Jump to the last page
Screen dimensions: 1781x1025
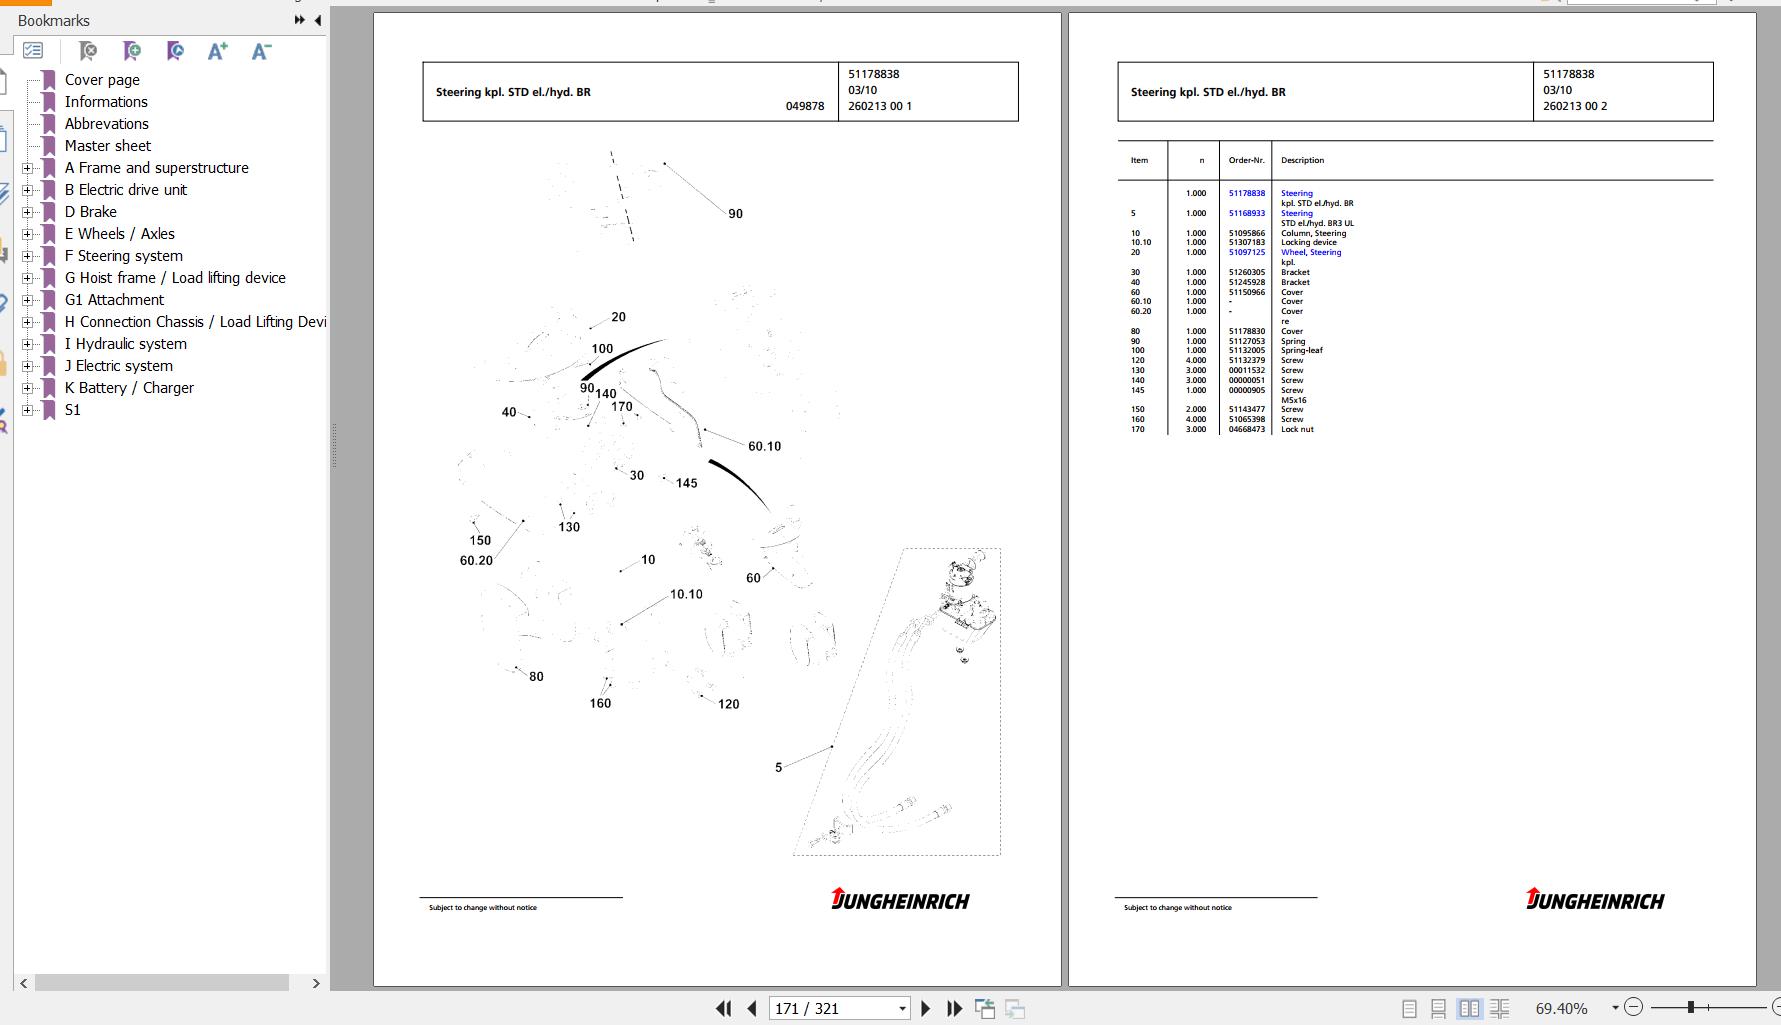[955, 1008]
